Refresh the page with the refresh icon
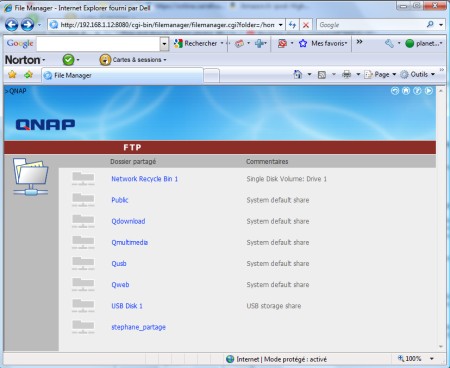This screenshot has height=368, width=450. click(x=292, y=25)
